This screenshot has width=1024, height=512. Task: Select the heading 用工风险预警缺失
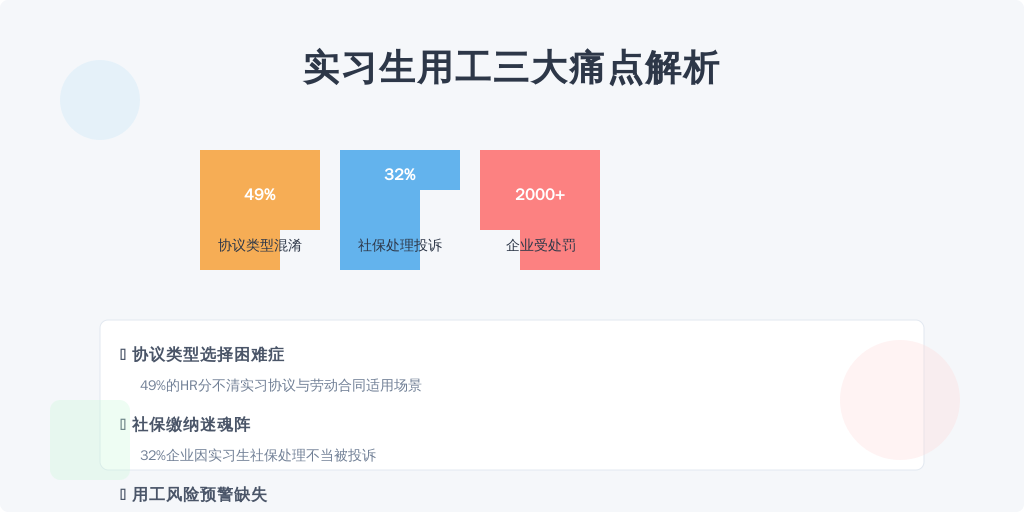(x=199, y=494)
